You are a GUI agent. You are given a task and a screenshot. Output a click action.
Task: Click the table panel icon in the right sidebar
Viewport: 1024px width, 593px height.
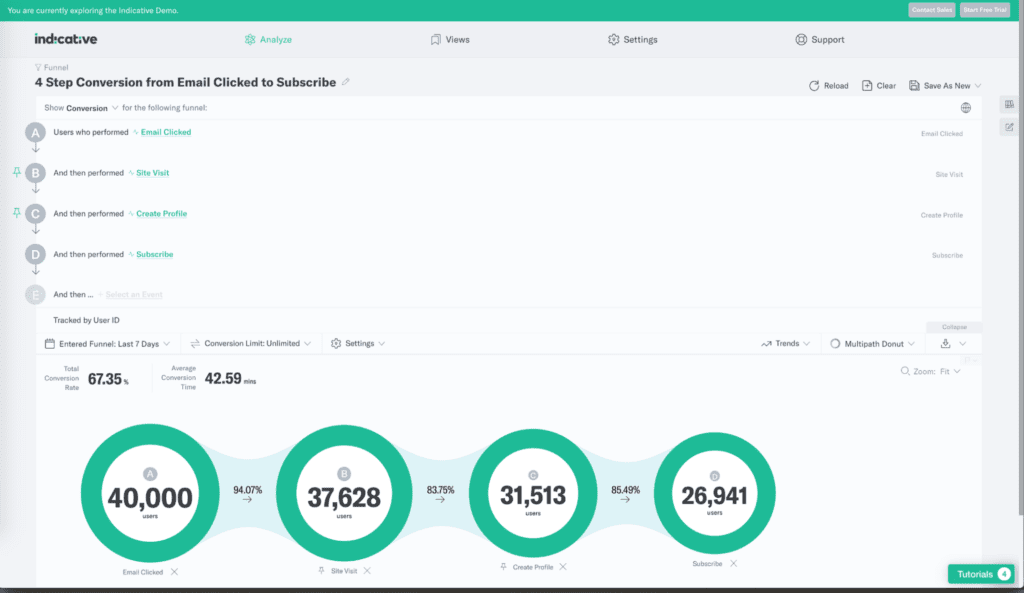(x=1009, y=103)
